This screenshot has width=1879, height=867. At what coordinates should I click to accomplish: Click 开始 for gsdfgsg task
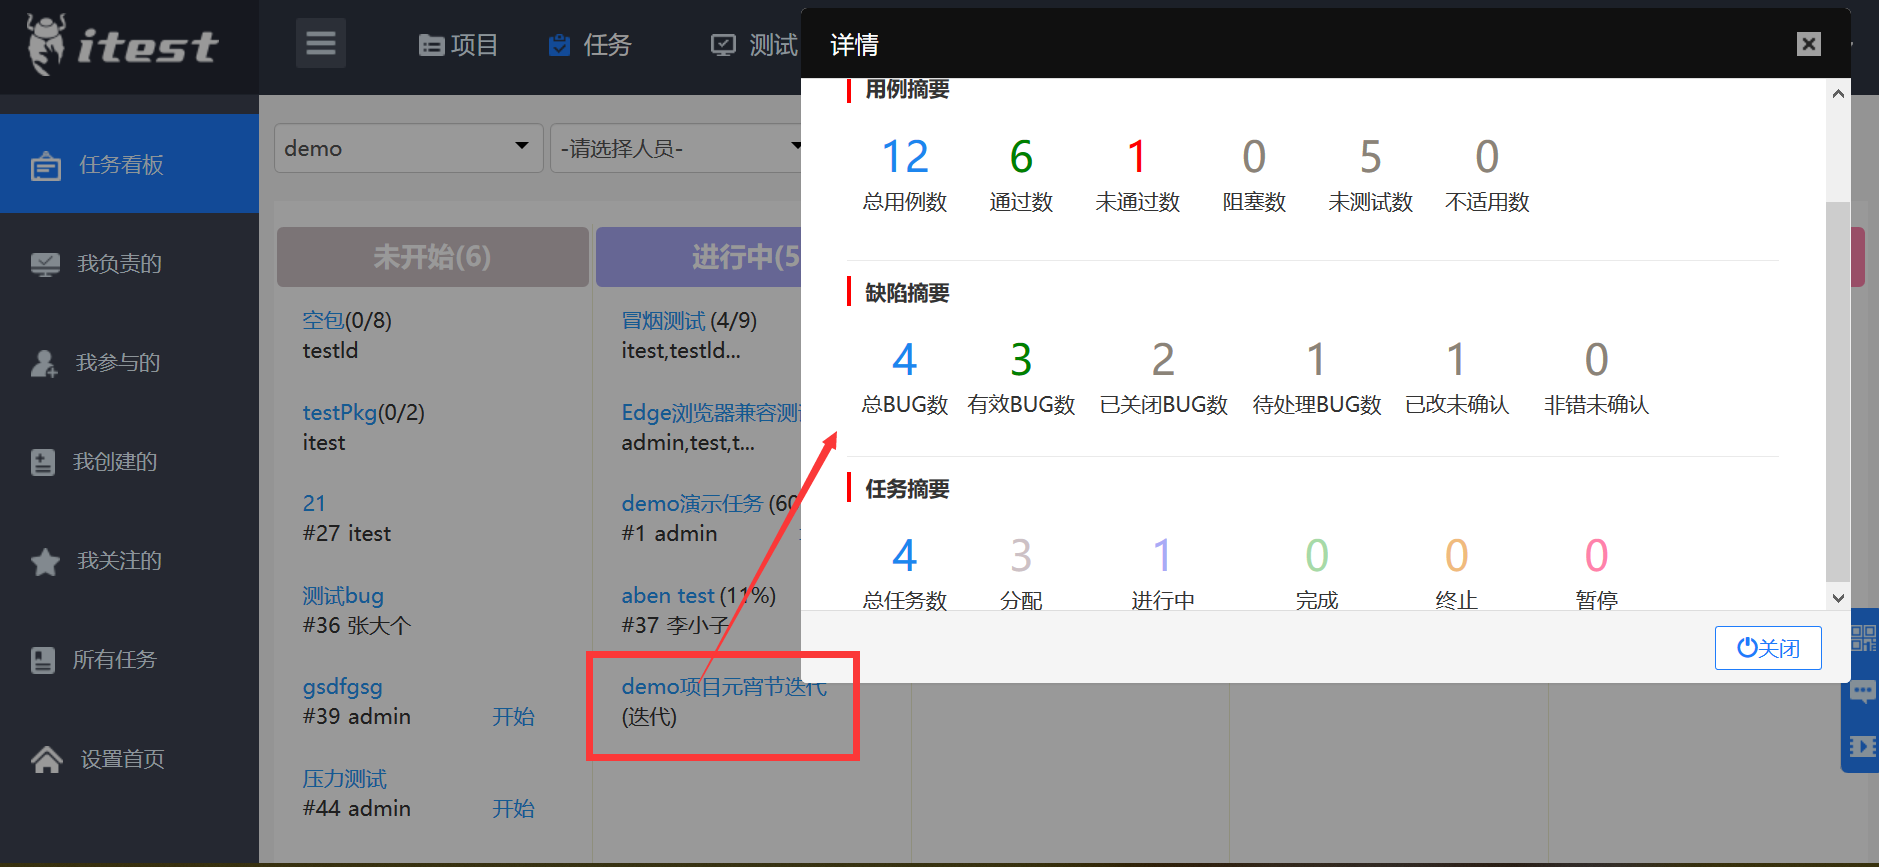[513, 716]
